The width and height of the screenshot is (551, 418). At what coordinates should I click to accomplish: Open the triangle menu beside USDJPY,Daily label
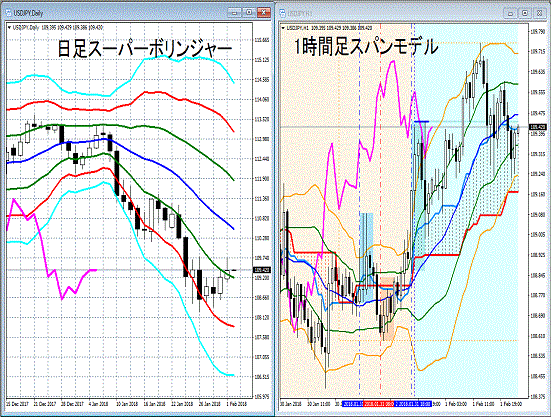pyautogui.click(x=9, y=28)
